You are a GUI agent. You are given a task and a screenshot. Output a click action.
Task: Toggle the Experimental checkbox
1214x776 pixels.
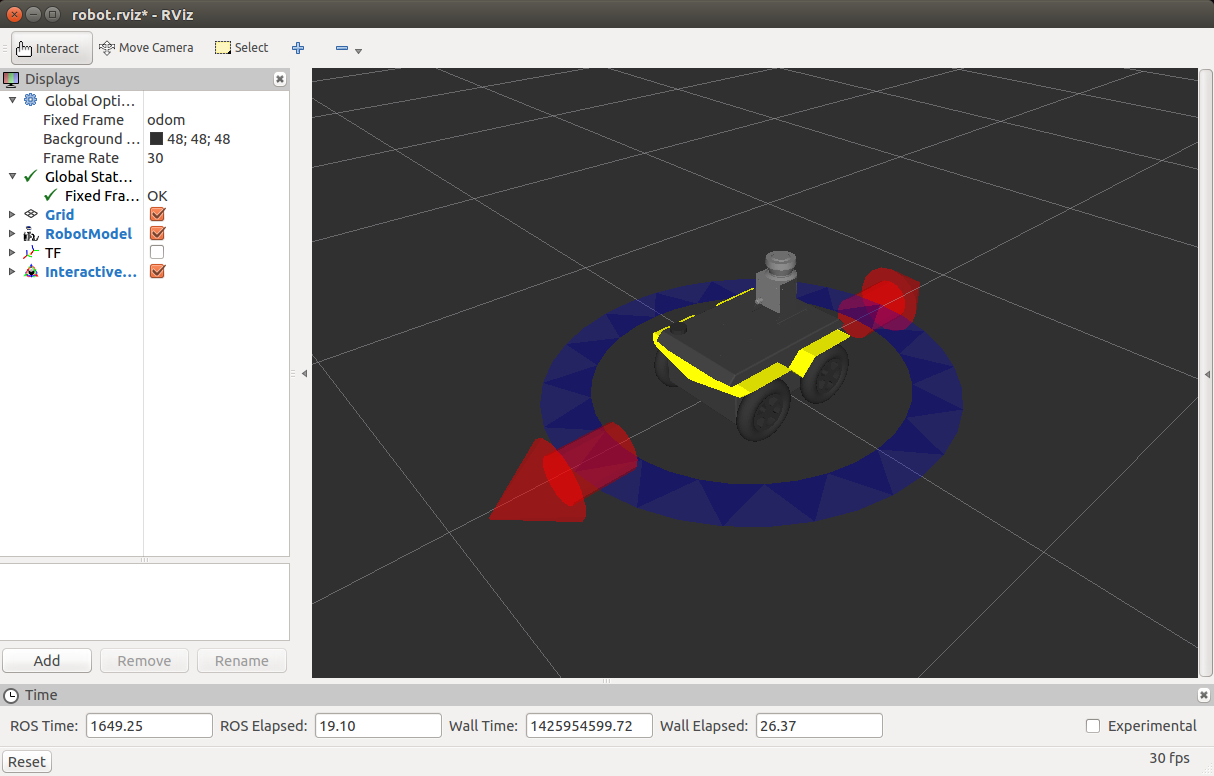tap(1093, 726)
